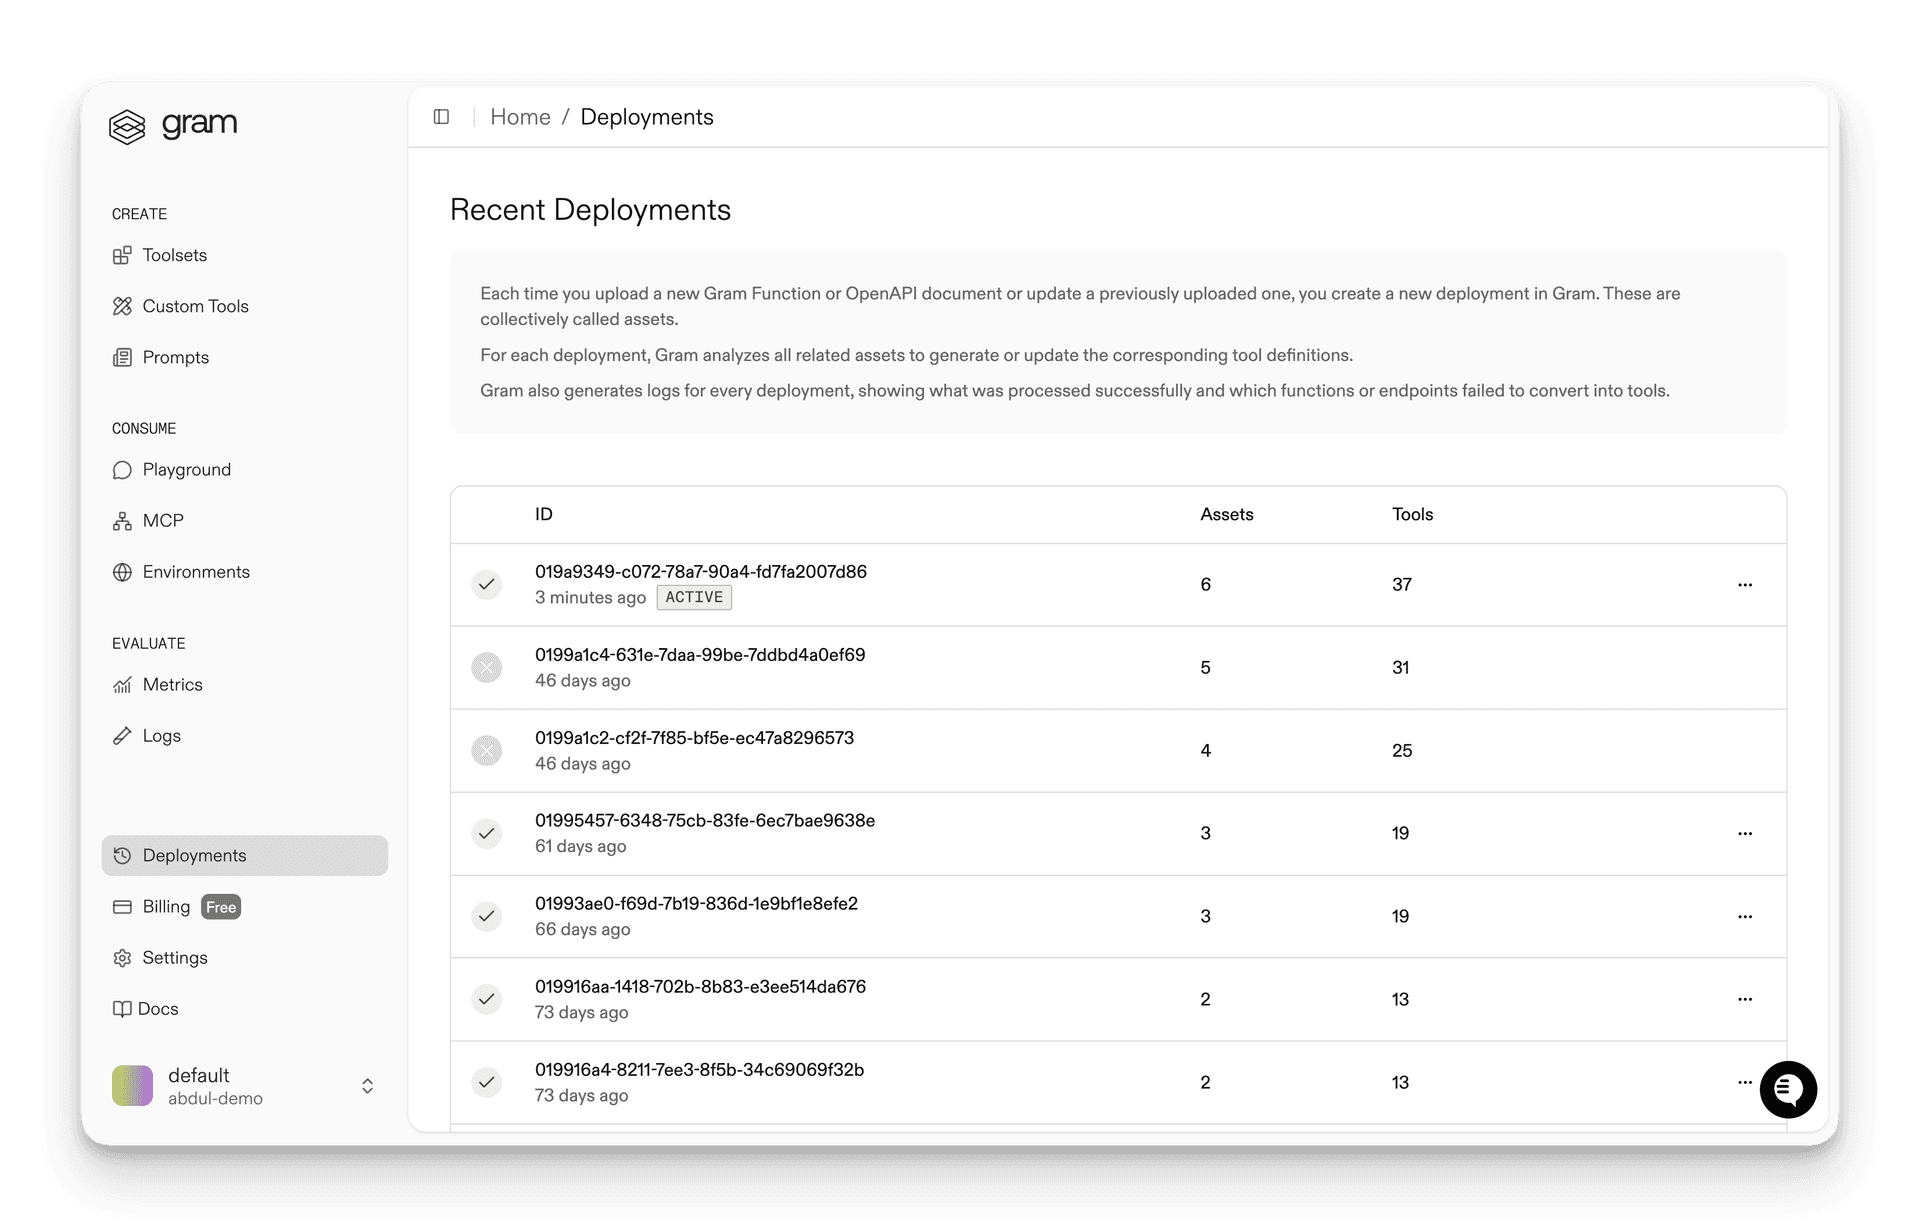
Task: View Metrics under Evaluate
Action: tap(172, 684)
